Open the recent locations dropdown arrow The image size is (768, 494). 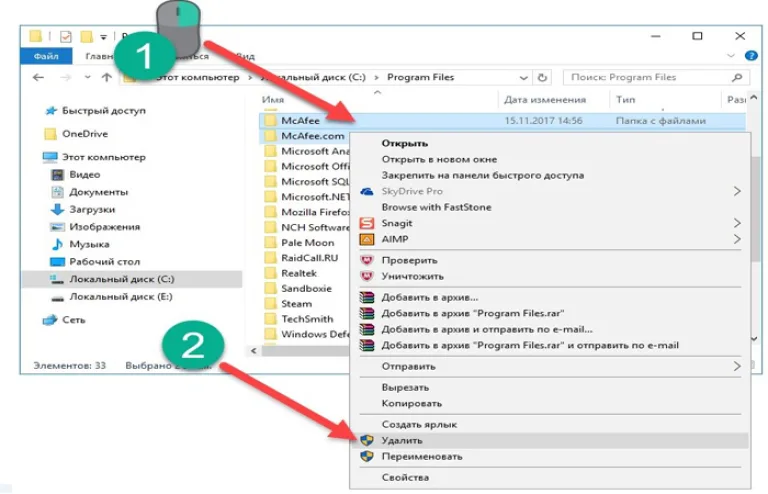point(87,77)
